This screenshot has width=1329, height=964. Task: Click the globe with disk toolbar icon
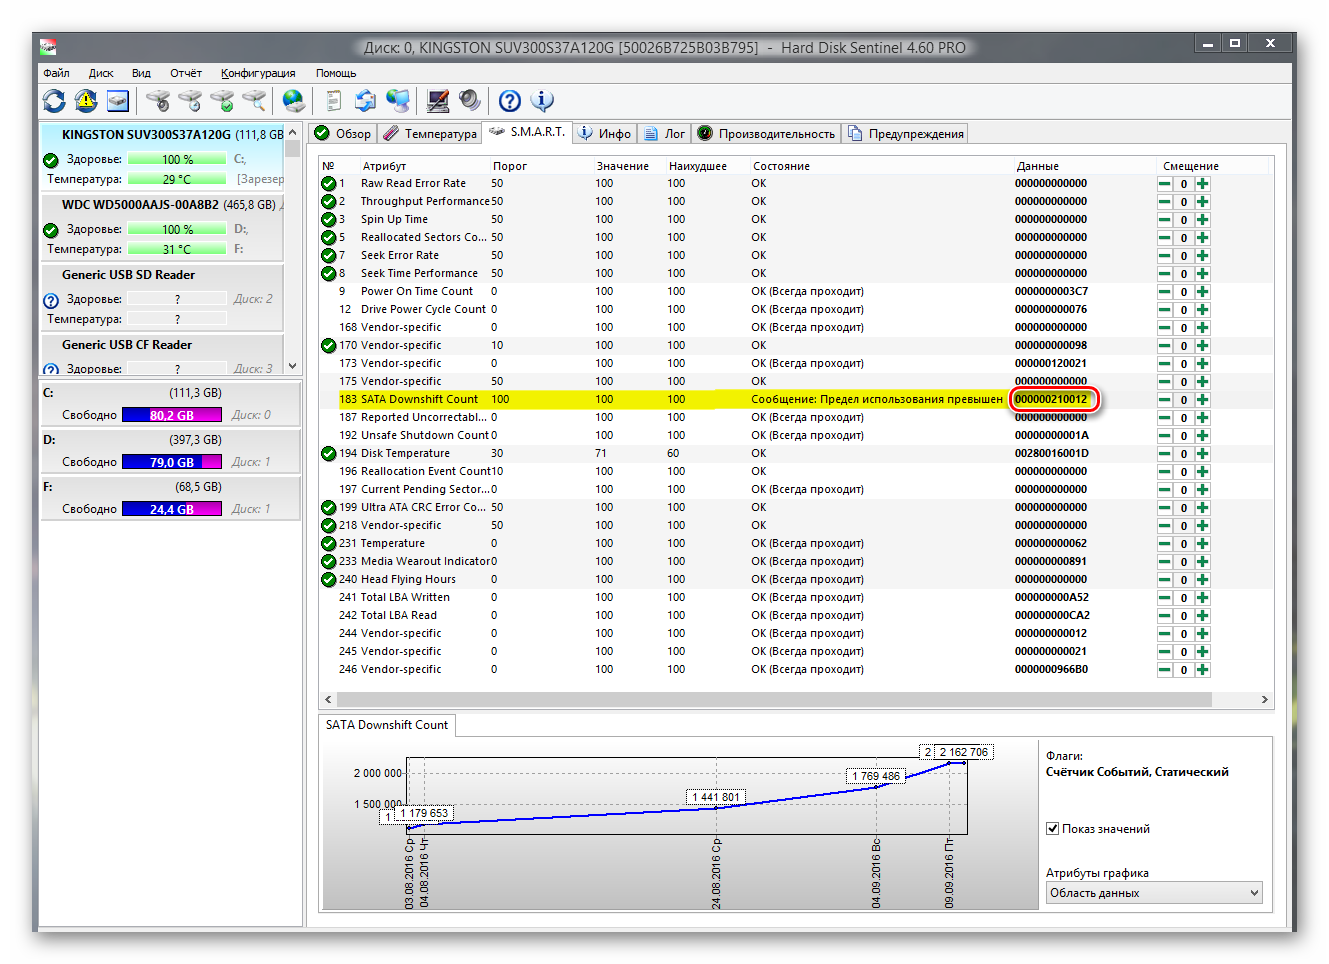pyautogui.click(x=293, y=101)
